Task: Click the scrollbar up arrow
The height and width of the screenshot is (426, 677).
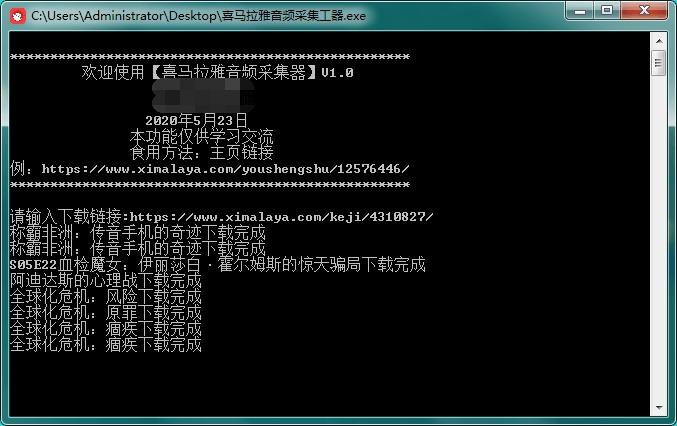Action: tap(659, 41)
